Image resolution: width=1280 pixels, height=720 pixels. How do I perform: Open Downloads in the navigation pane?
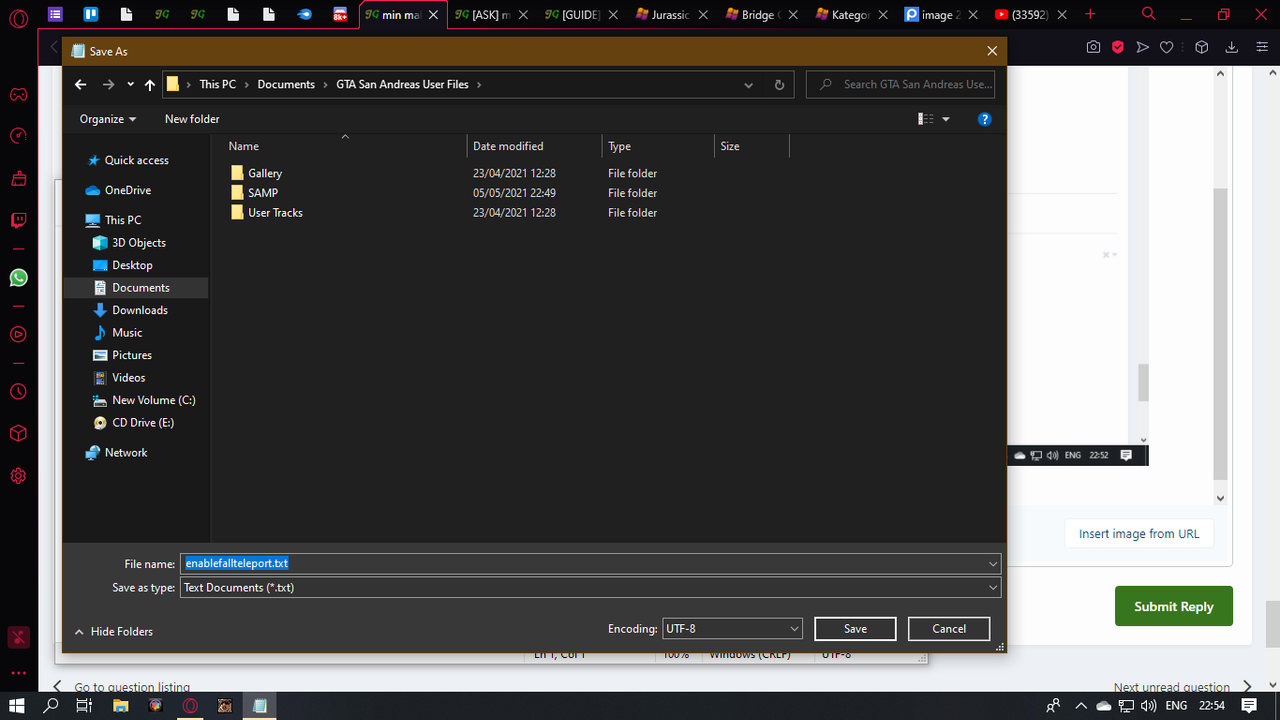point(140,310)
